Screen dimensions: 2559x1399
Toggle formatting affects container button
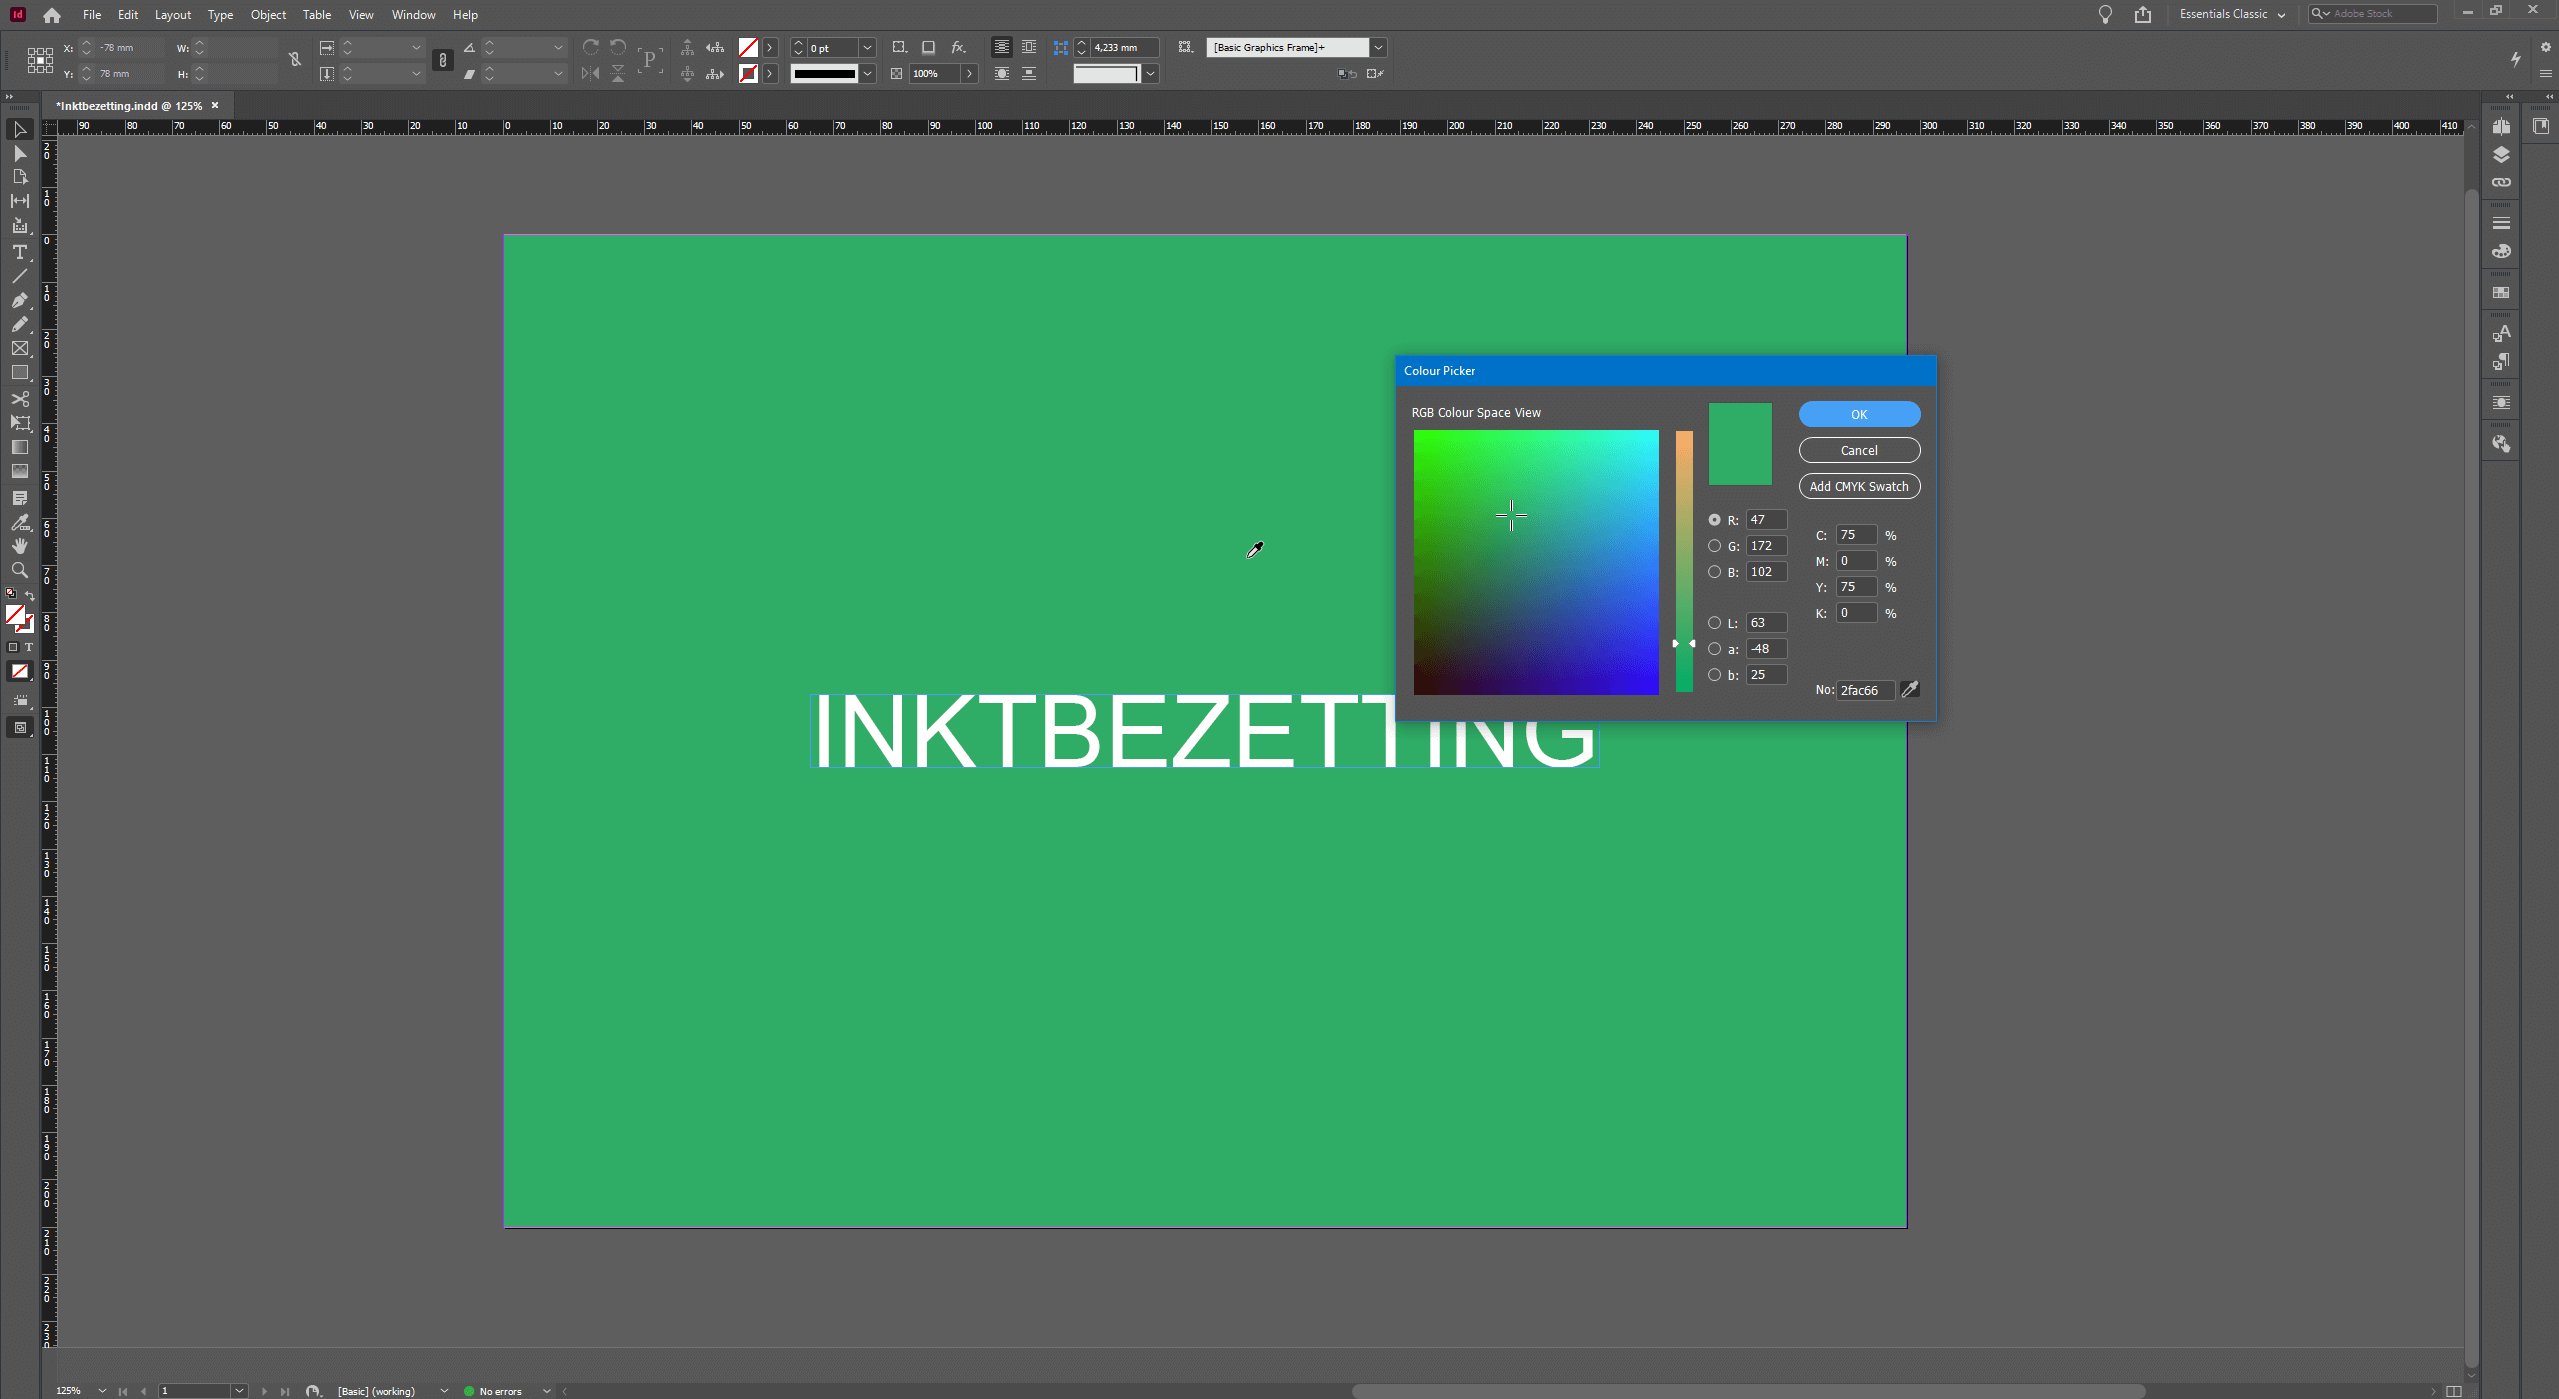click(13, 647)
